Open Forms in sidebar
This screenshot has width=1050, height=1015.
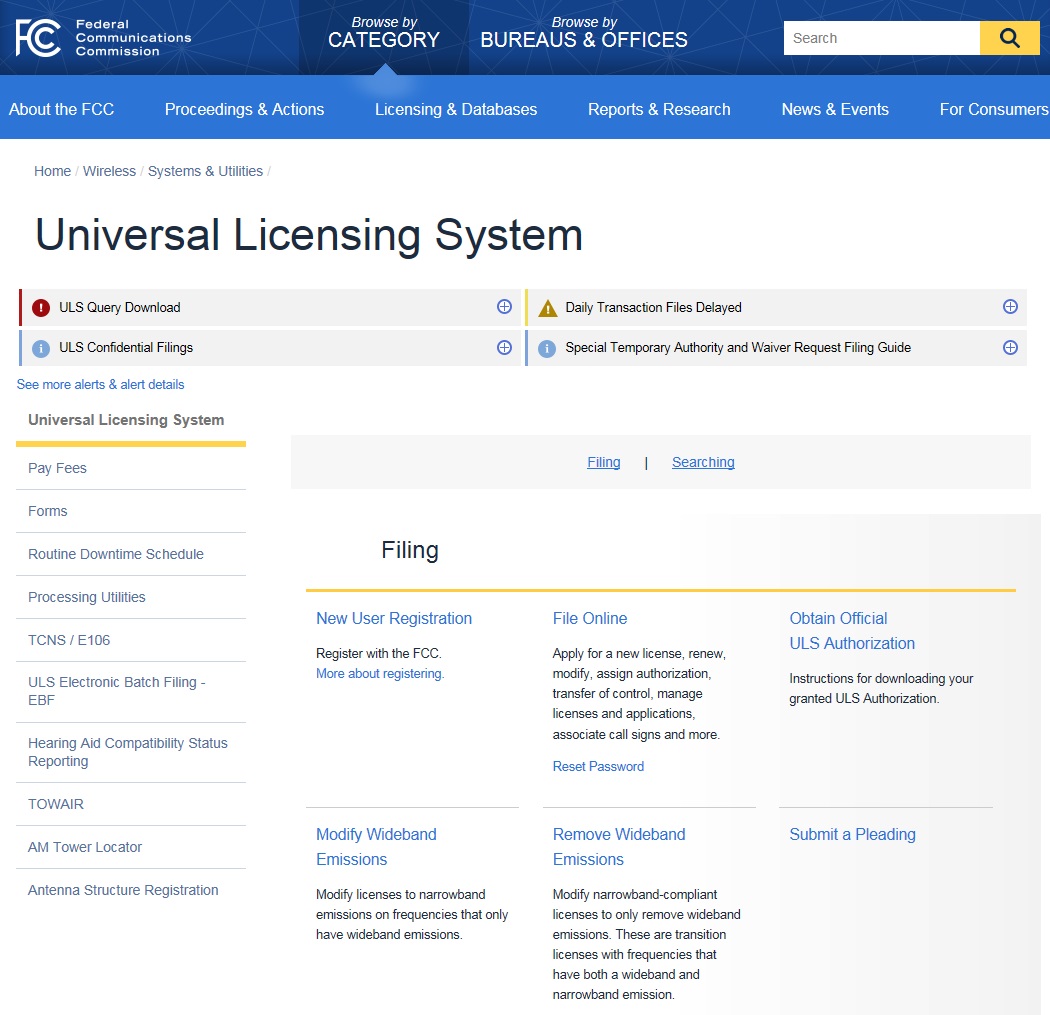coord(48,511)
